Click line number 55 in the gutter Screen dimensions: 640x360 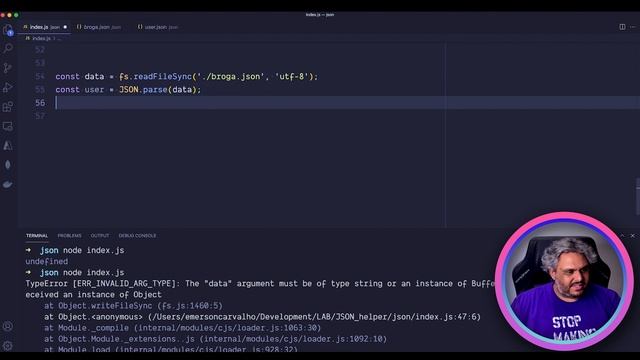[x=40, y=89]
